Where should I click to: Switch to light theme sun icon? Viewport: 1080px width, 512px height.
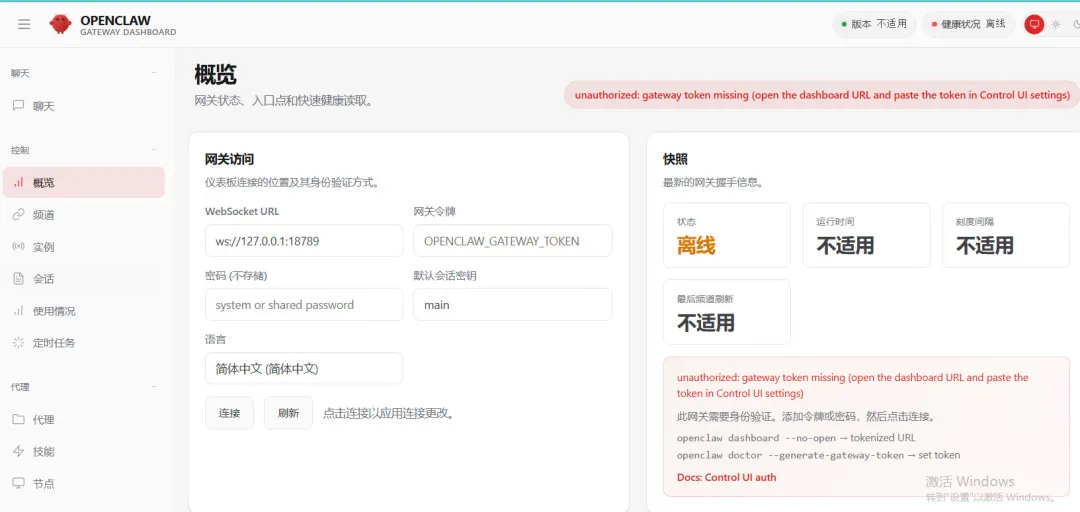click(x=1056, y=24)
